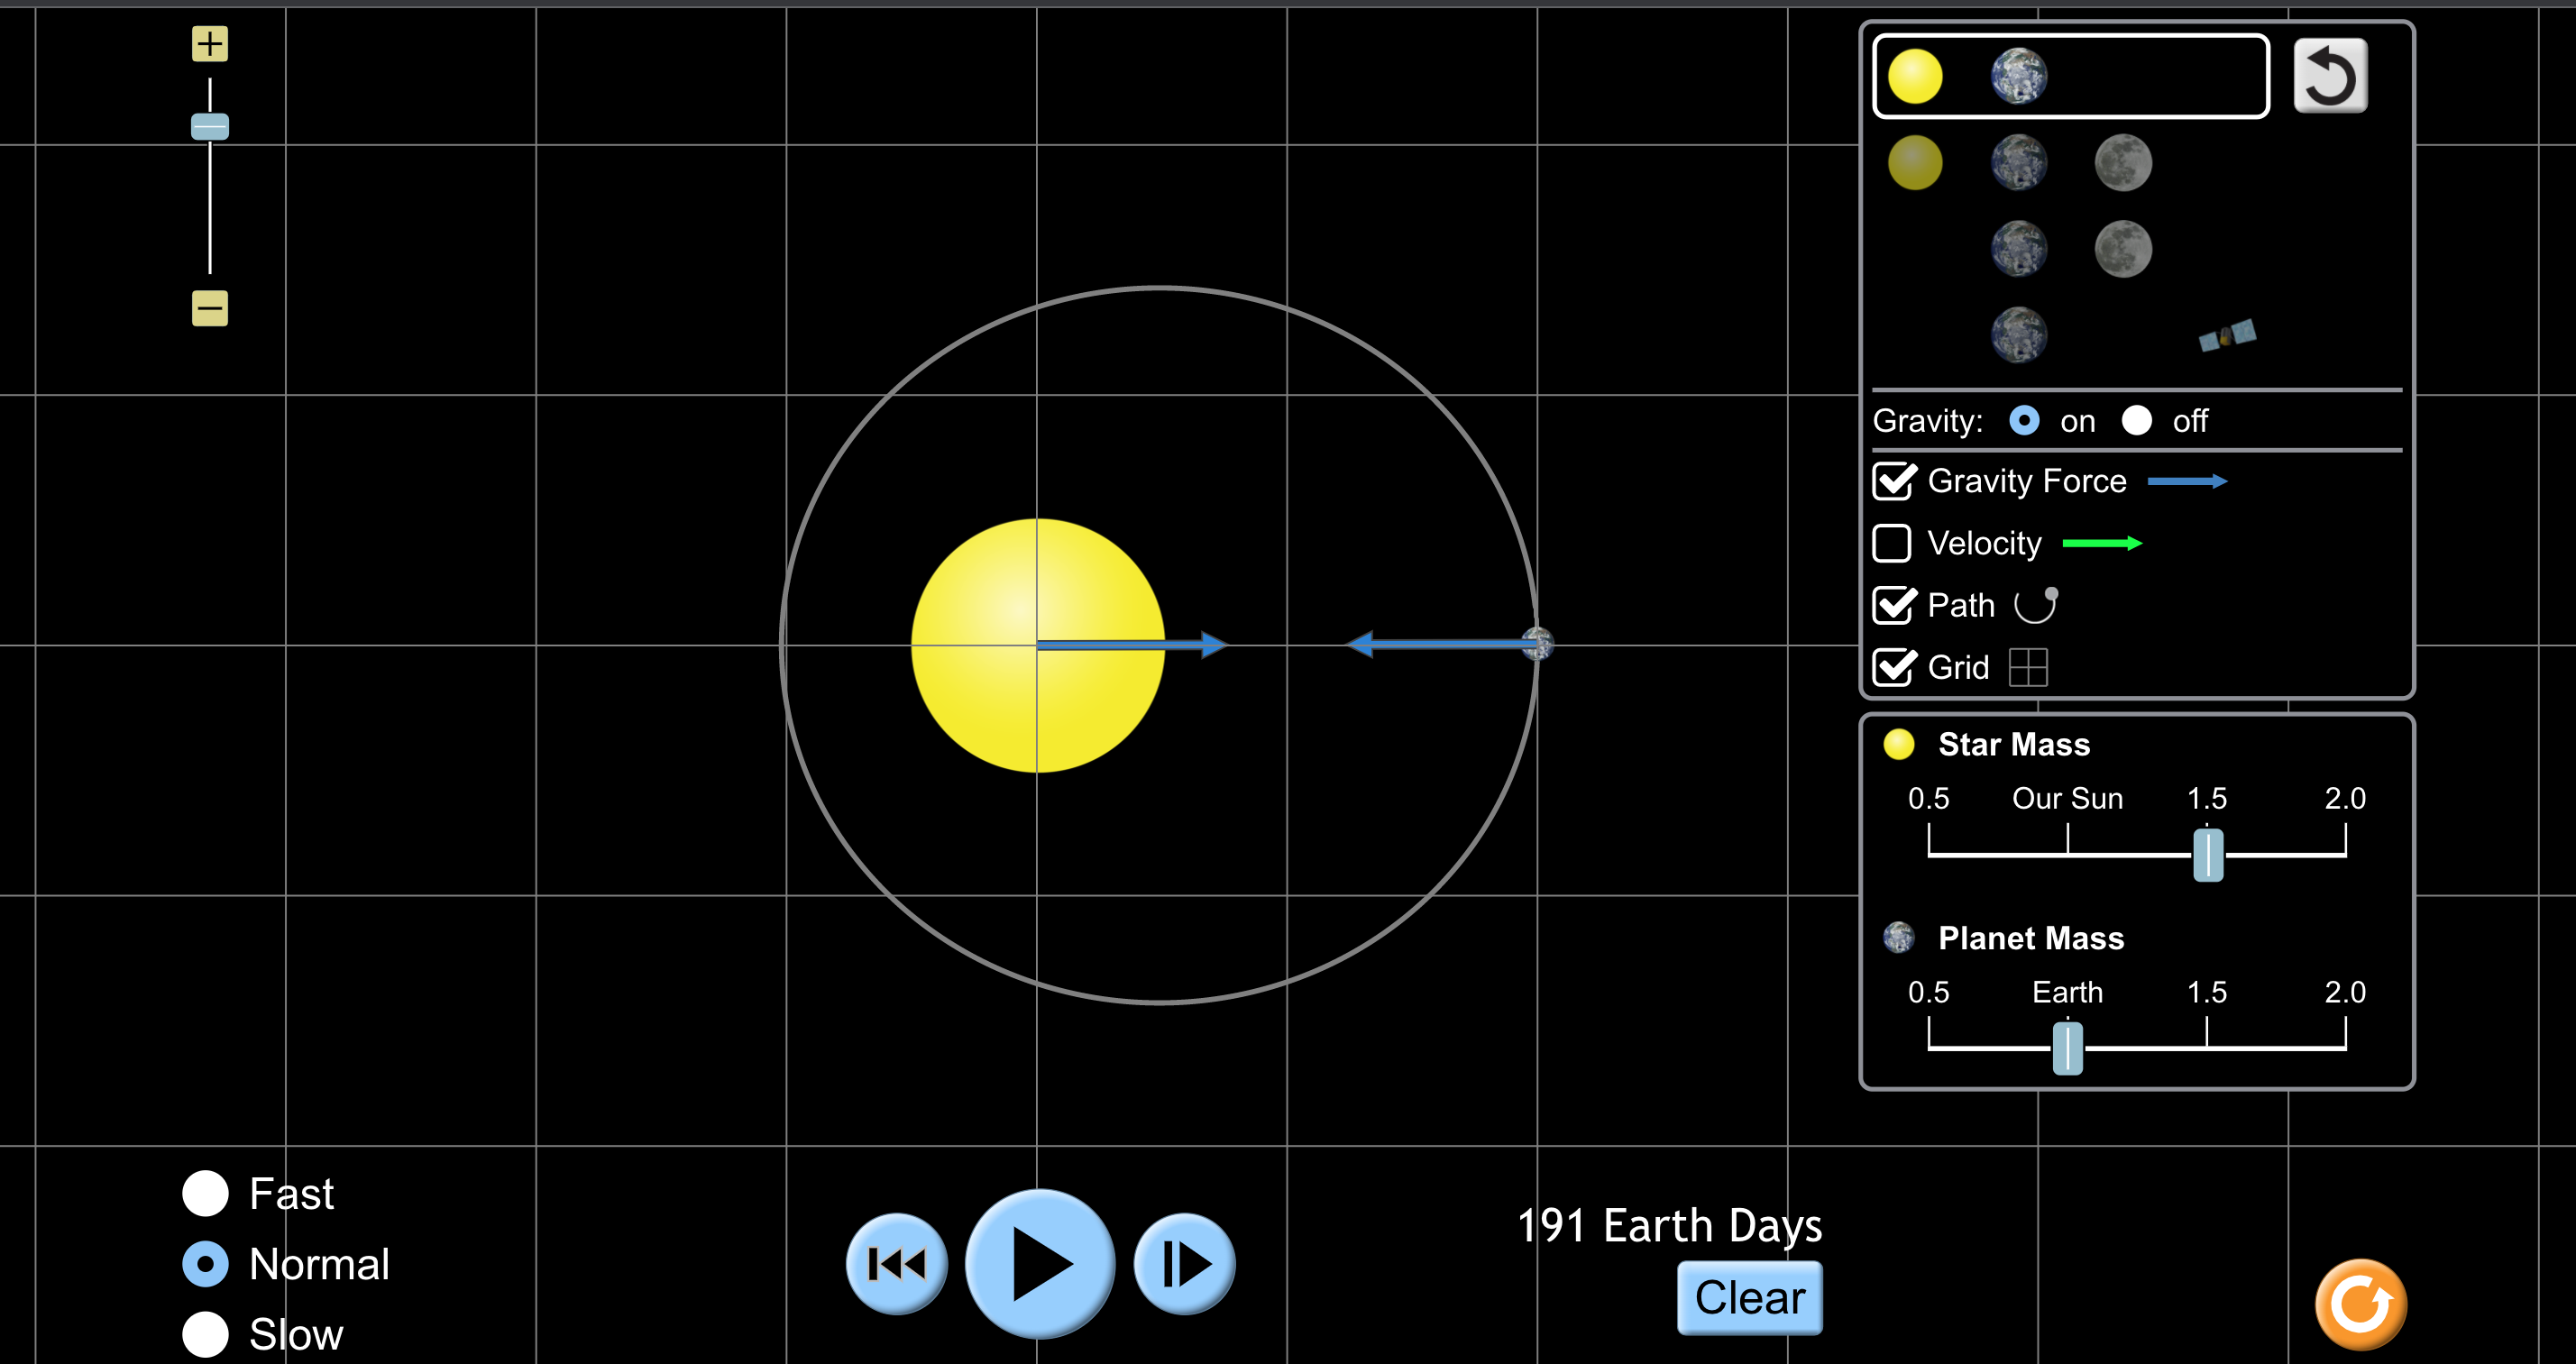Click the scenario reset curved-arrow icon

2330,76
